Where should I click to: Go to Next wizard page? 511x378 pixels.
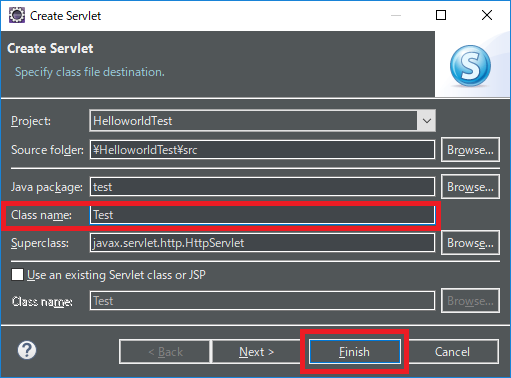256,352
